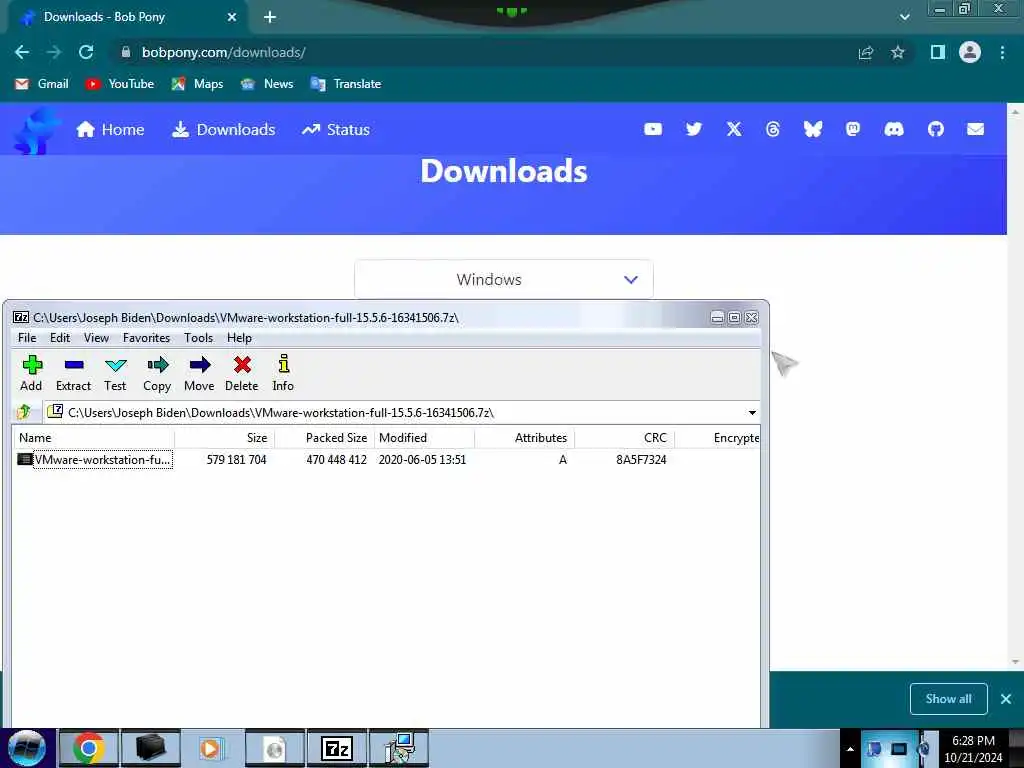Open Chrome profile avatar menu
This screenshot has width=1024, height=768.
click(970, 52)
